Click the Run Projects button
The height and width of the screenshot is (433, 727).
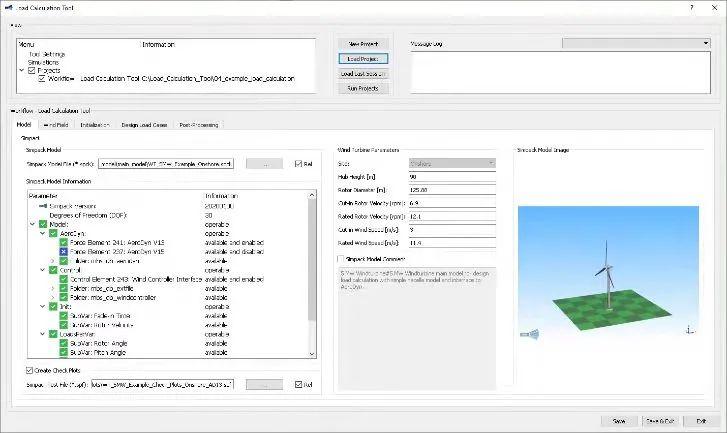(363, 88)
